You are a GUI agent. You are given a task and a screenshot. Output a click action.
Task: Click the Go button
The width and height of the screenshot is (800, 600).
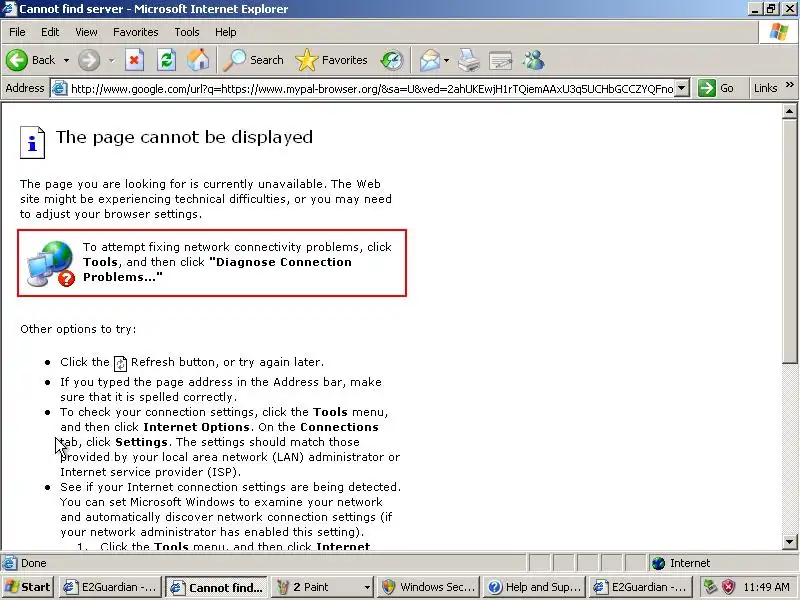(x=716, y=88)
